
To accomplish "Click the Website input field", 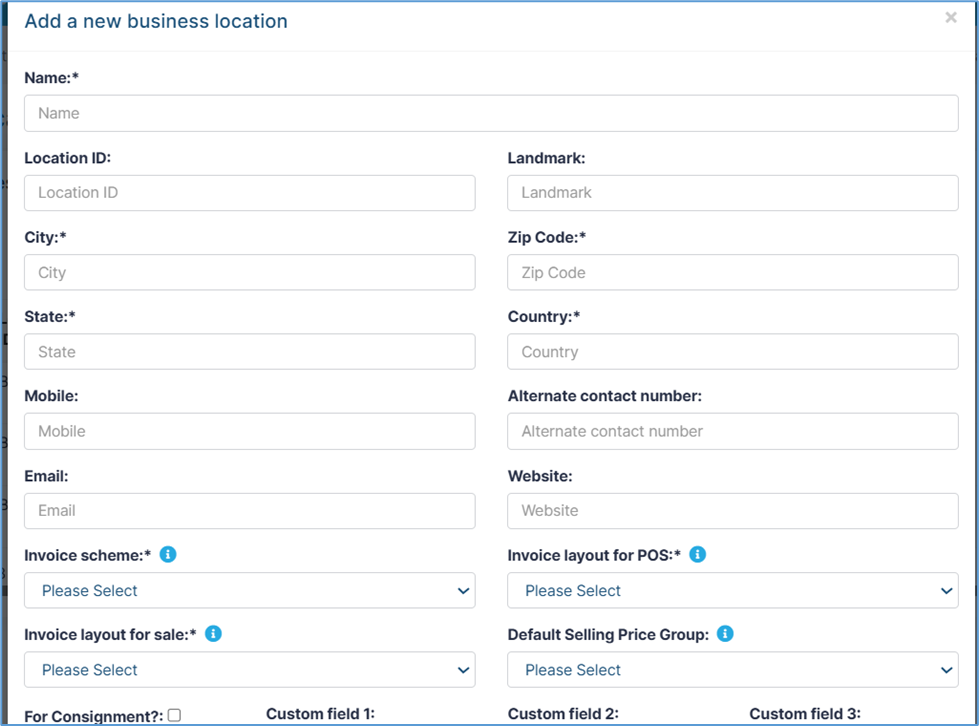I will [732, 510].
